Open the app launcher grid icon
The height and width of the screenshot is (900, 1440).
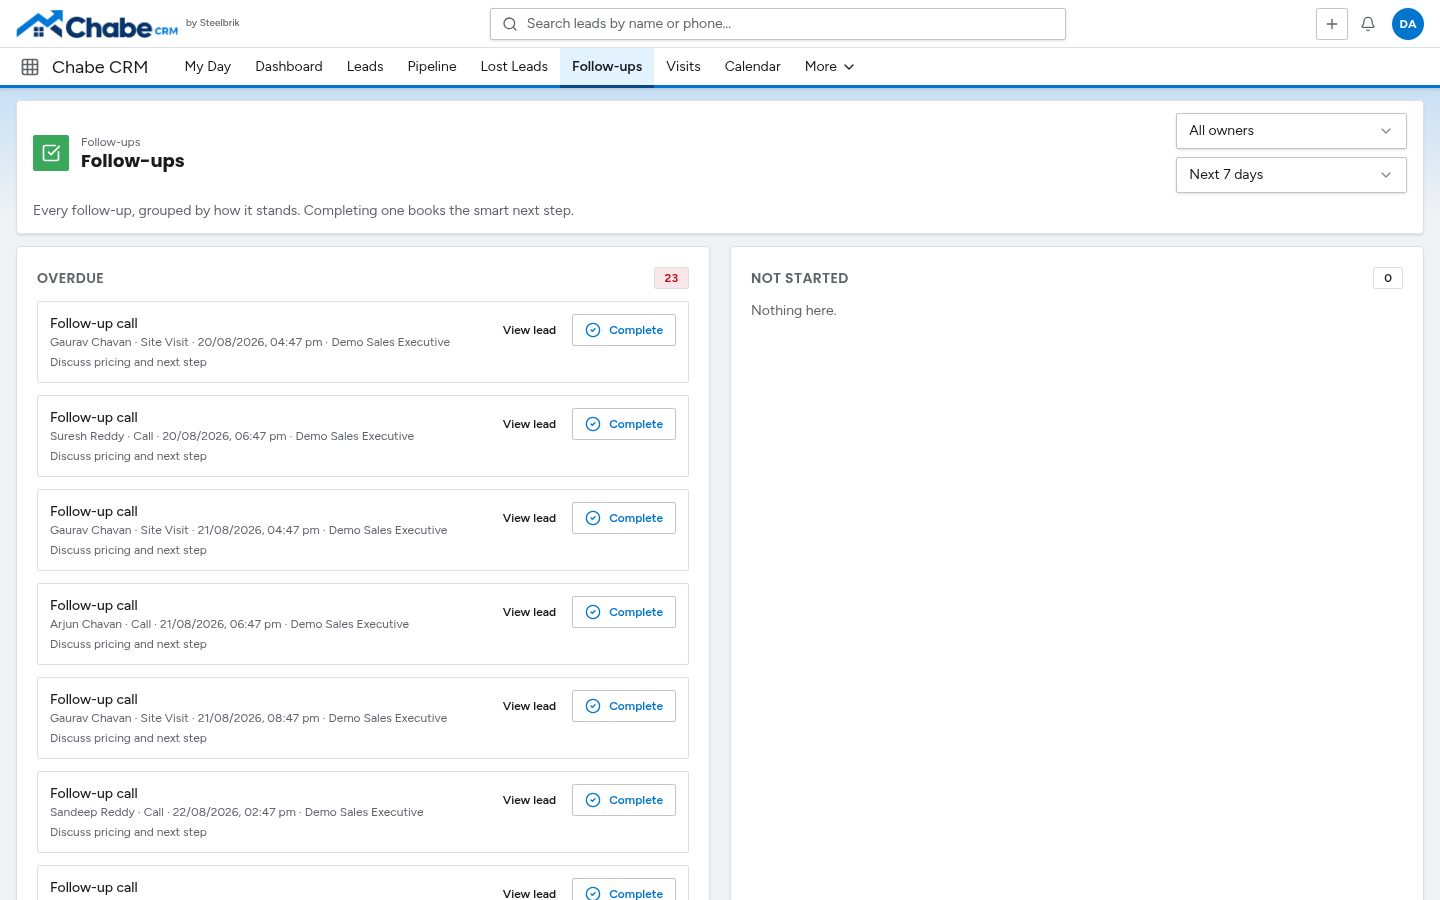[30, 67]
